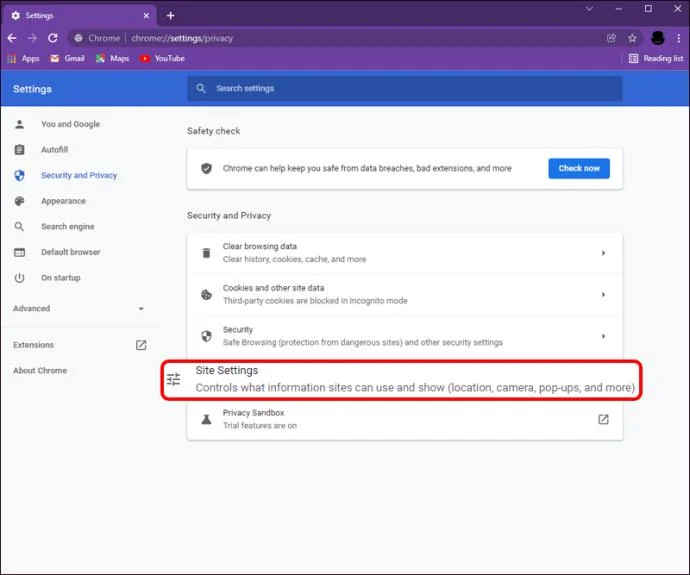Open the Apps bookmark shortcut
This screenshot has height=575, width=690.
24,59
